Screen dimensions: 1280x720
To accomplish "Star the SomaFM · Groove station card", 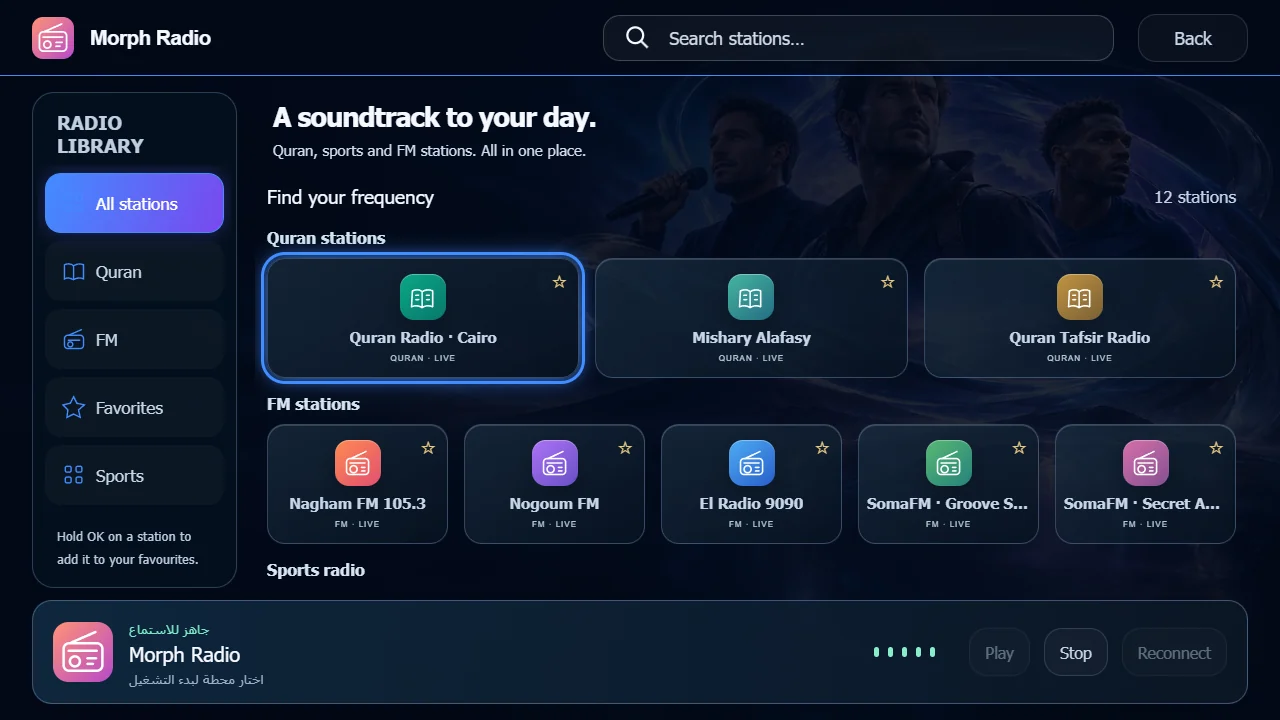I will (1019, 448).
